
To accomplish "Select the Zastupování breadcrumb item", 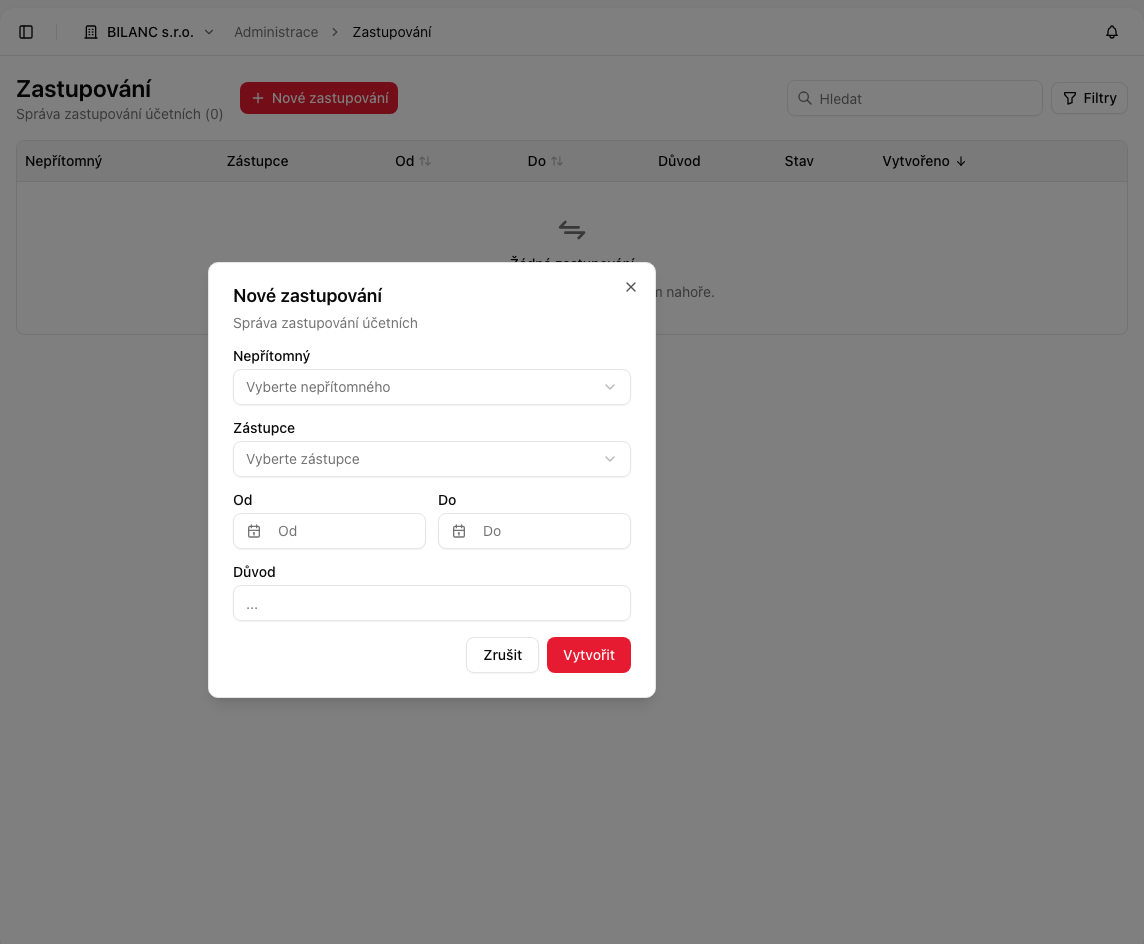I will pos(392,32).
